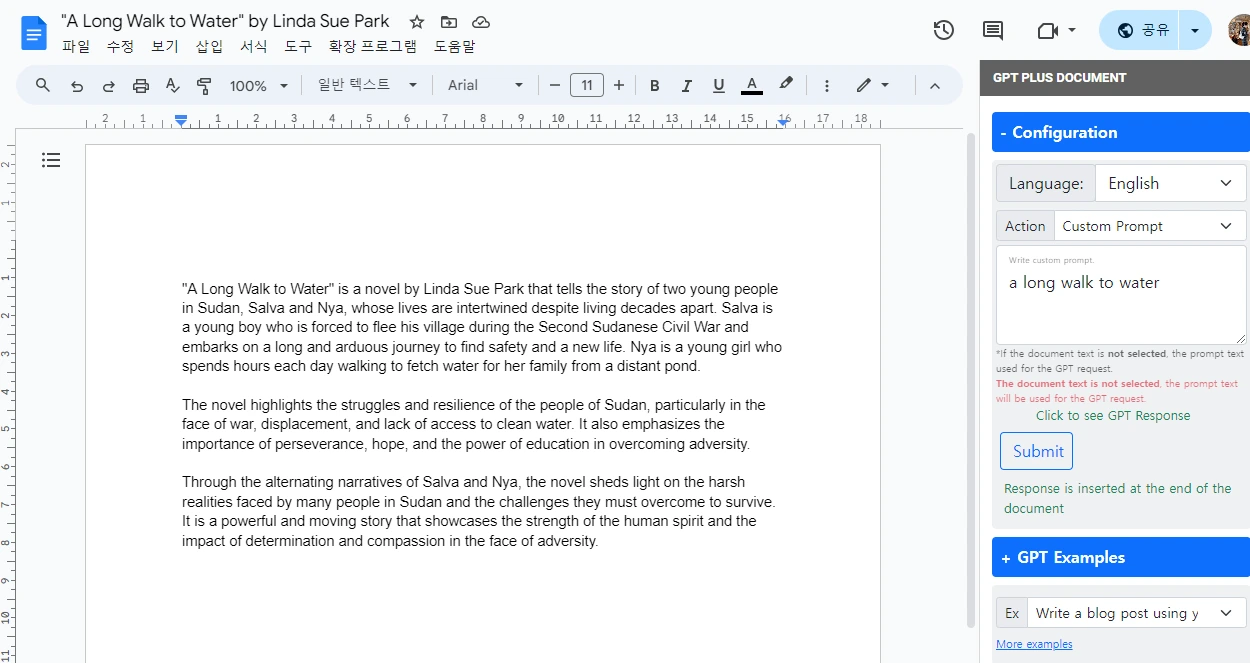
Task: Show more toolbar options (three dots)
Action: (826, 86)
